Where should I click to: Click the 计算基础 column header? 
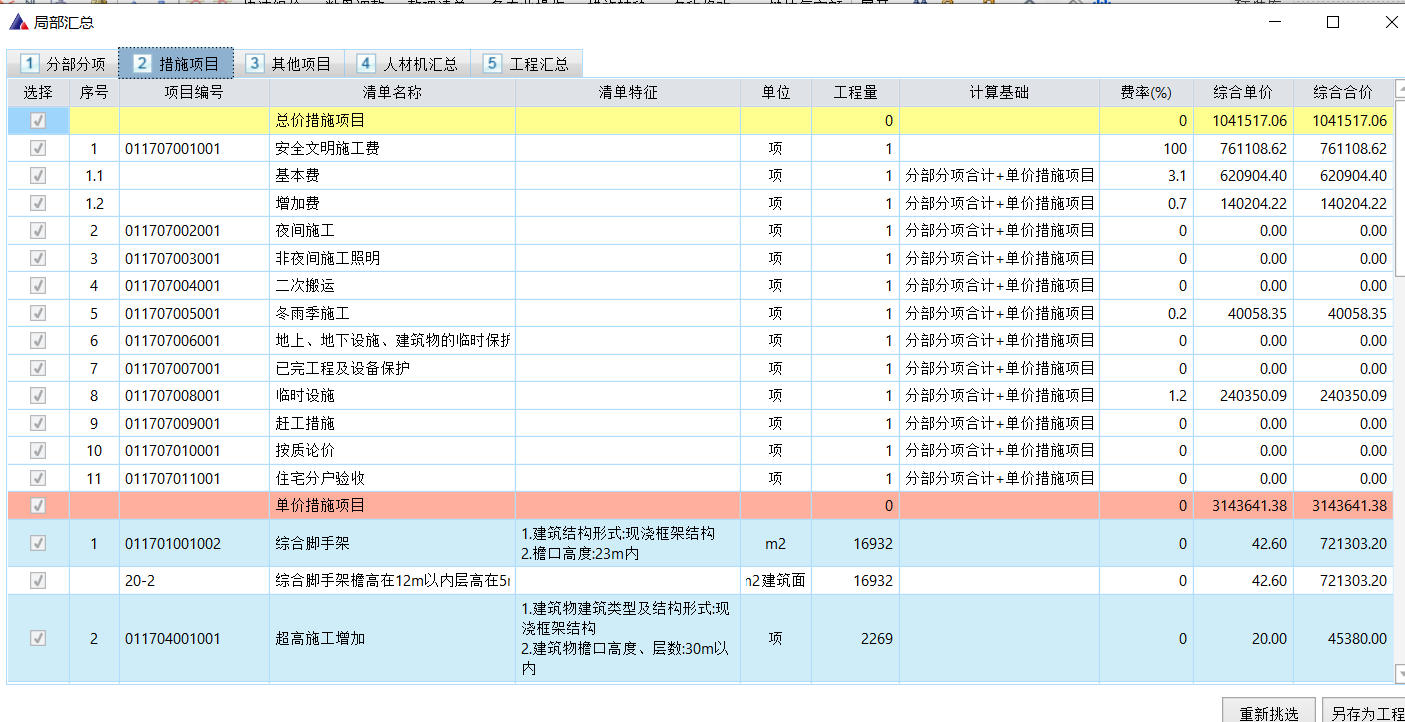coord(999,93)
